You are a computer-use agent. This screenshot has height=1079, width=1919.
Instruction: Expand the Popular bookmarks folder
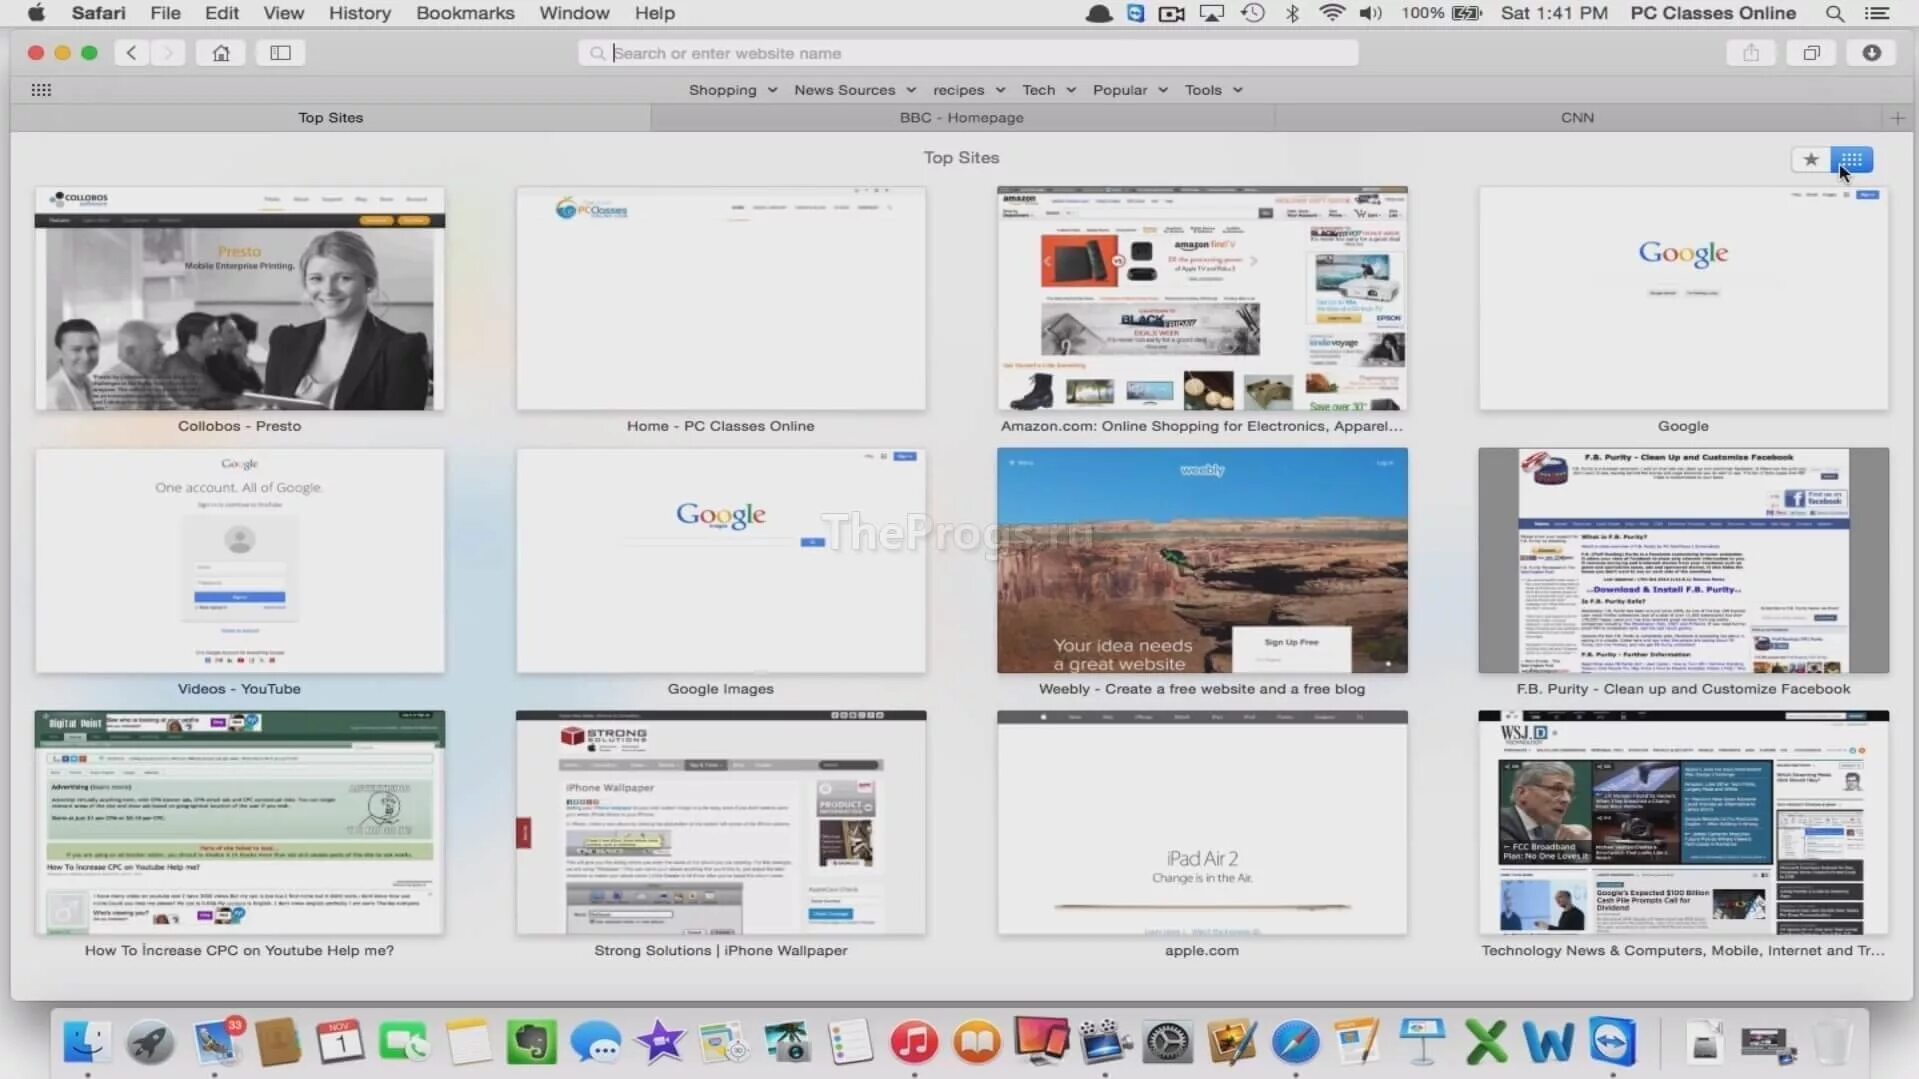(1130, 90)
